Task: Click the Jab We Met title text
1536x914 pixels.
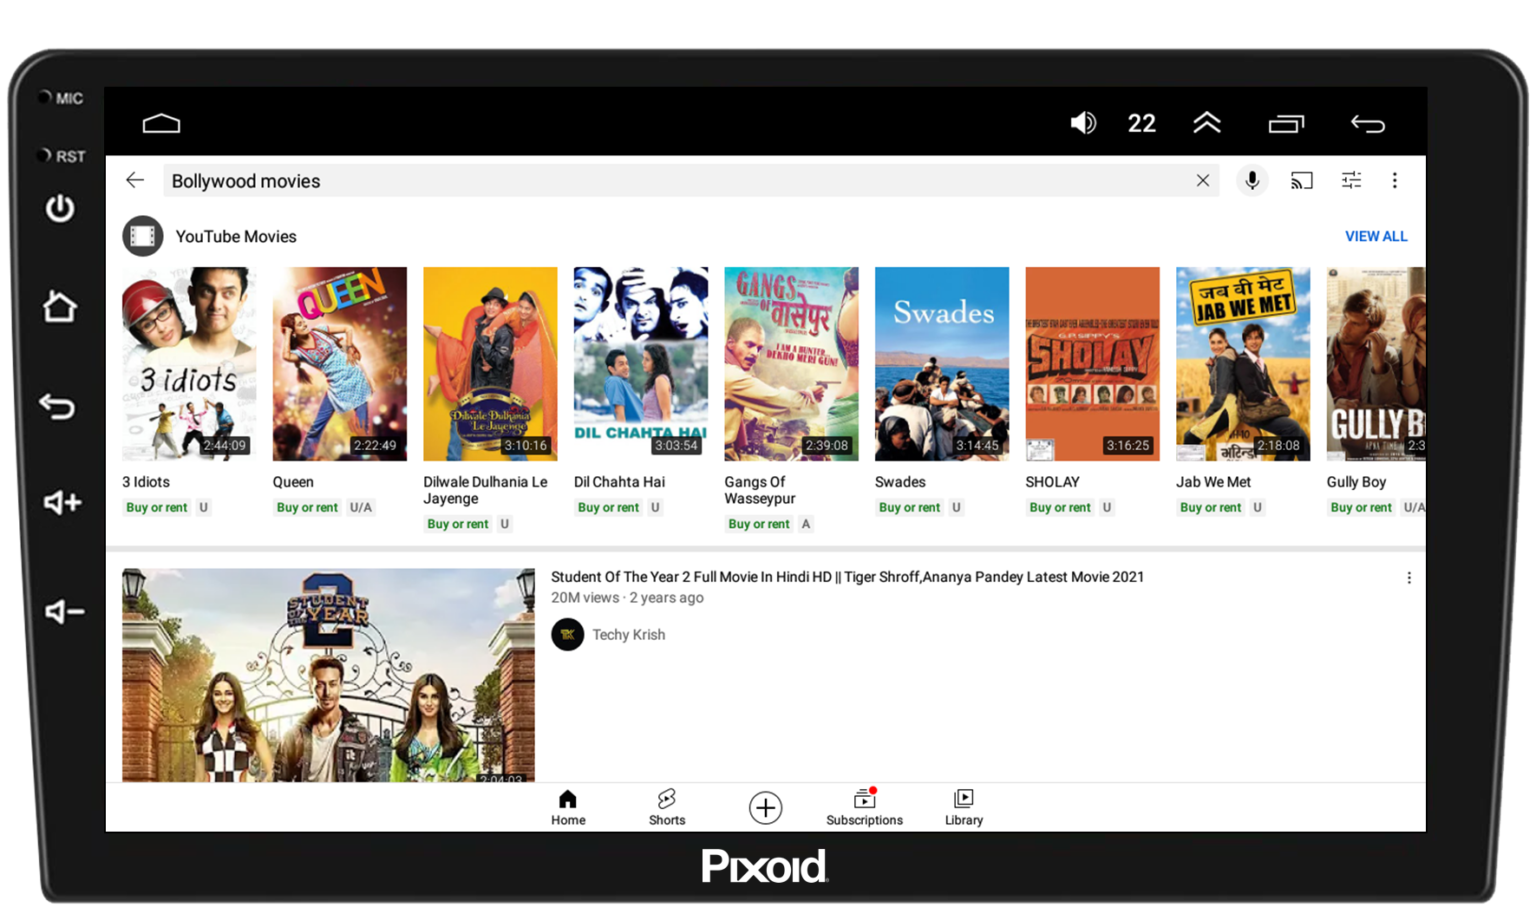Action: tap(1213, 482)
